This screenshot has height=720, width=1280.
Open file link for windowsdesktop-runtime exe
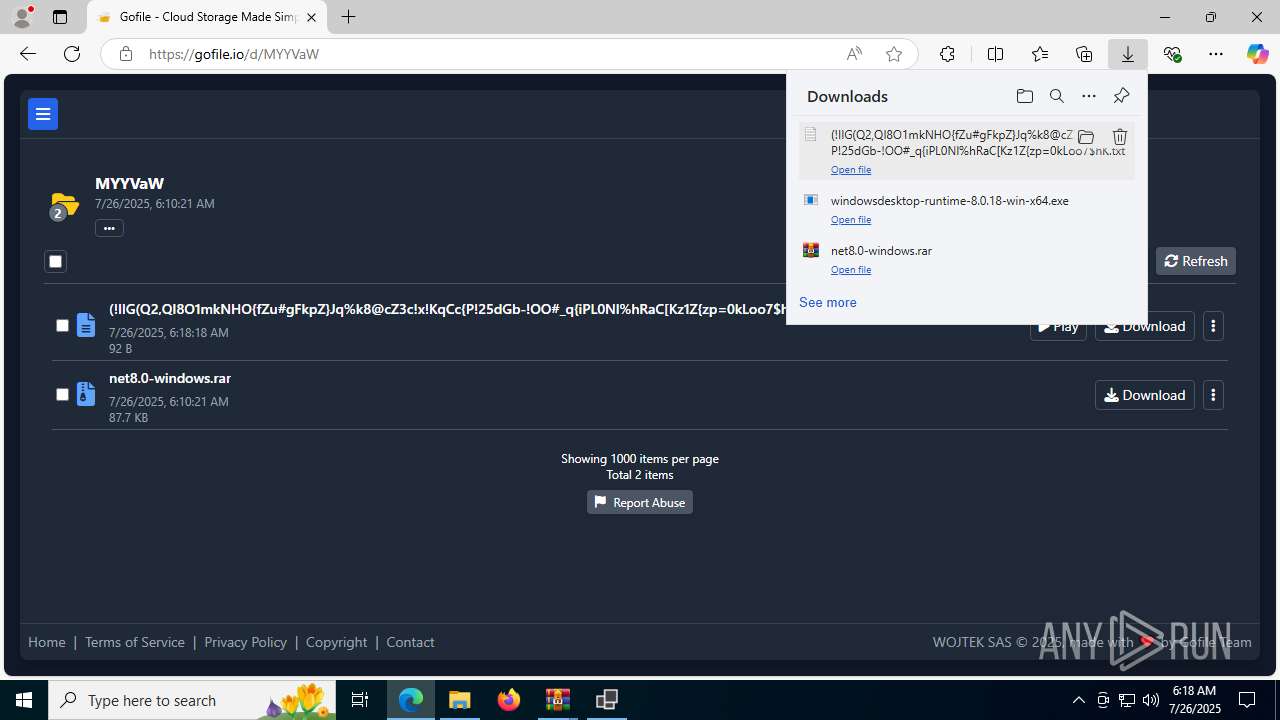coord(851,220)
